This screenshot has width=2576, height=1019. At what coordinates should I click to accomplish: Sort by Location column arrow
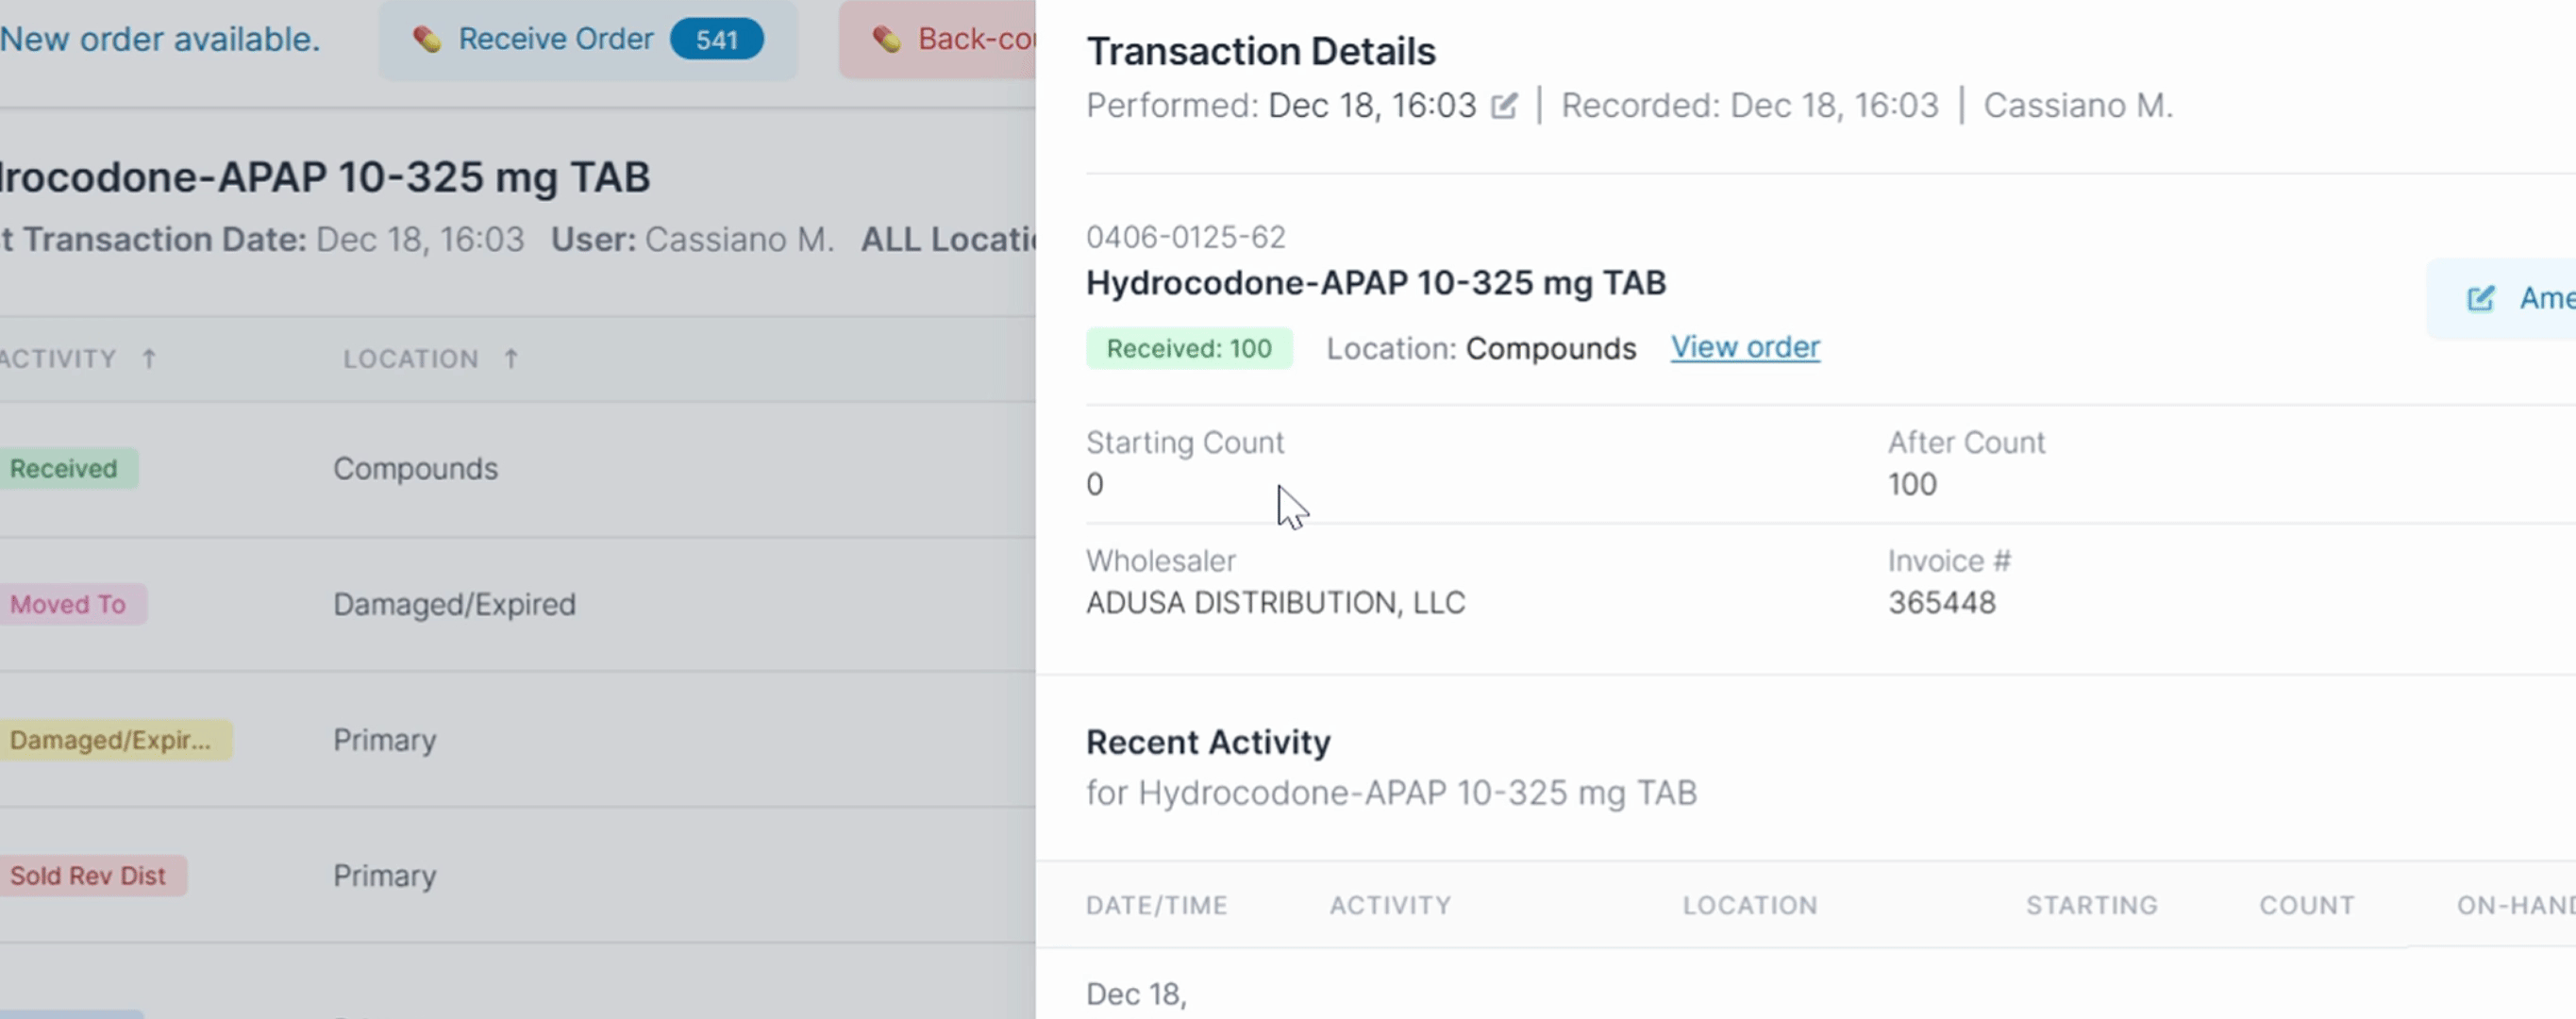tap(511, 358)
